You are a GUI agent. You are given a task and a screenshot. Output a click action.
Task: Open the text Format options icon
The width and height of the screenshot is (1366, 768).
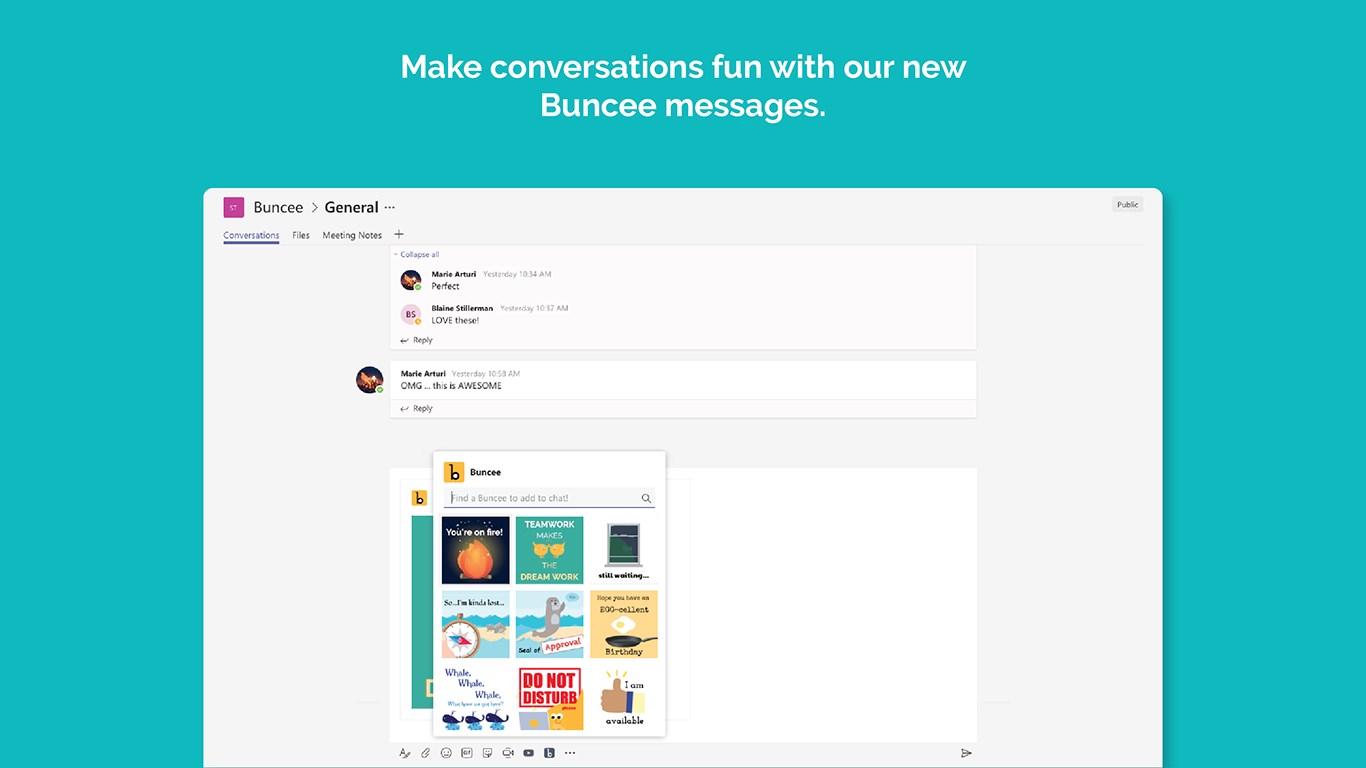tap(404, 753)
